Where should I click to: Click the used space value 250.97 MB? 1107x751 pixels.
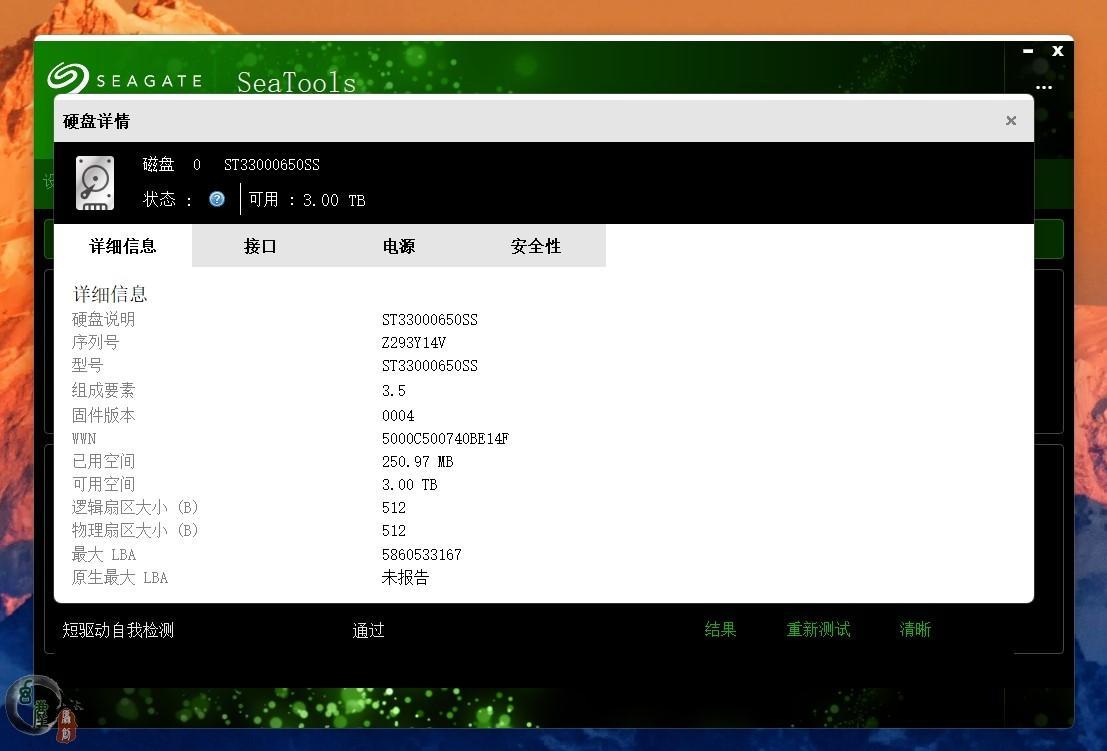point(417,462)
